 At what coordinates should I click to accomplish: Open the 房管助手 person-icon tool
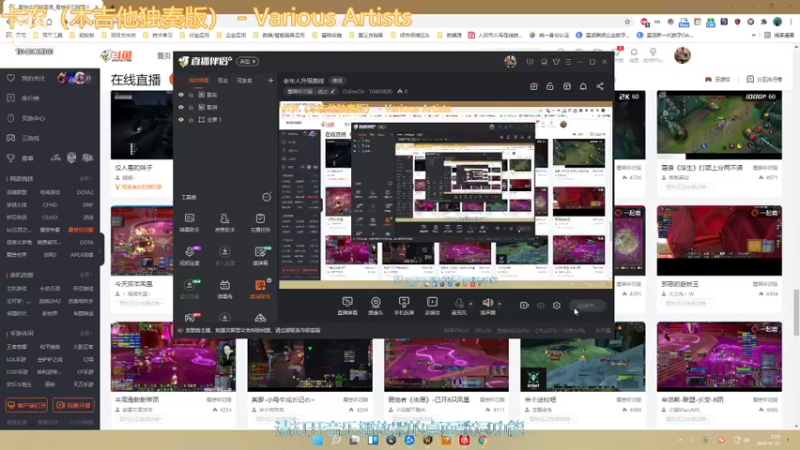click(224, 223)
